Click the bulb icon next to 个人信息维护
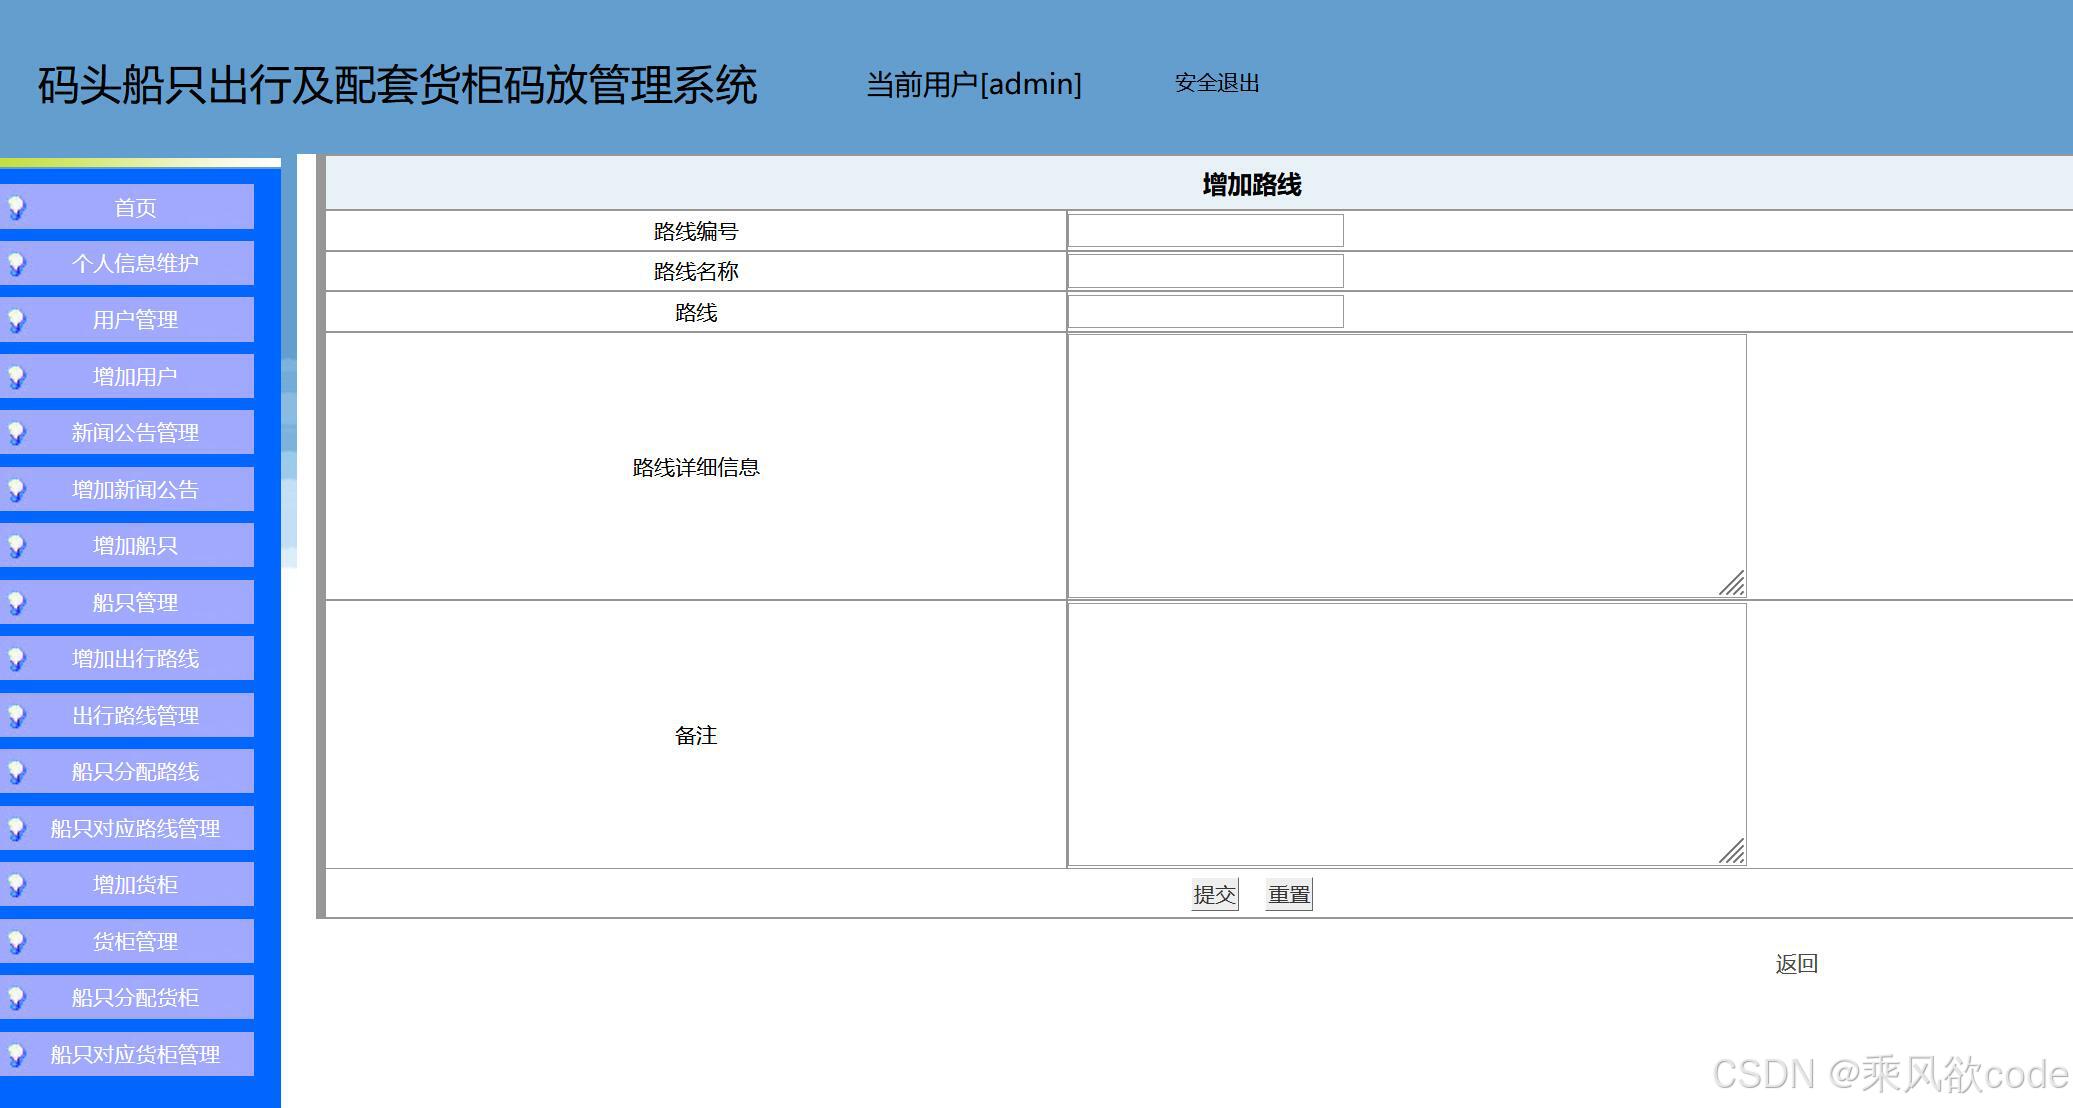Viewport: 2073px width, 1108px height. (18, 264)
